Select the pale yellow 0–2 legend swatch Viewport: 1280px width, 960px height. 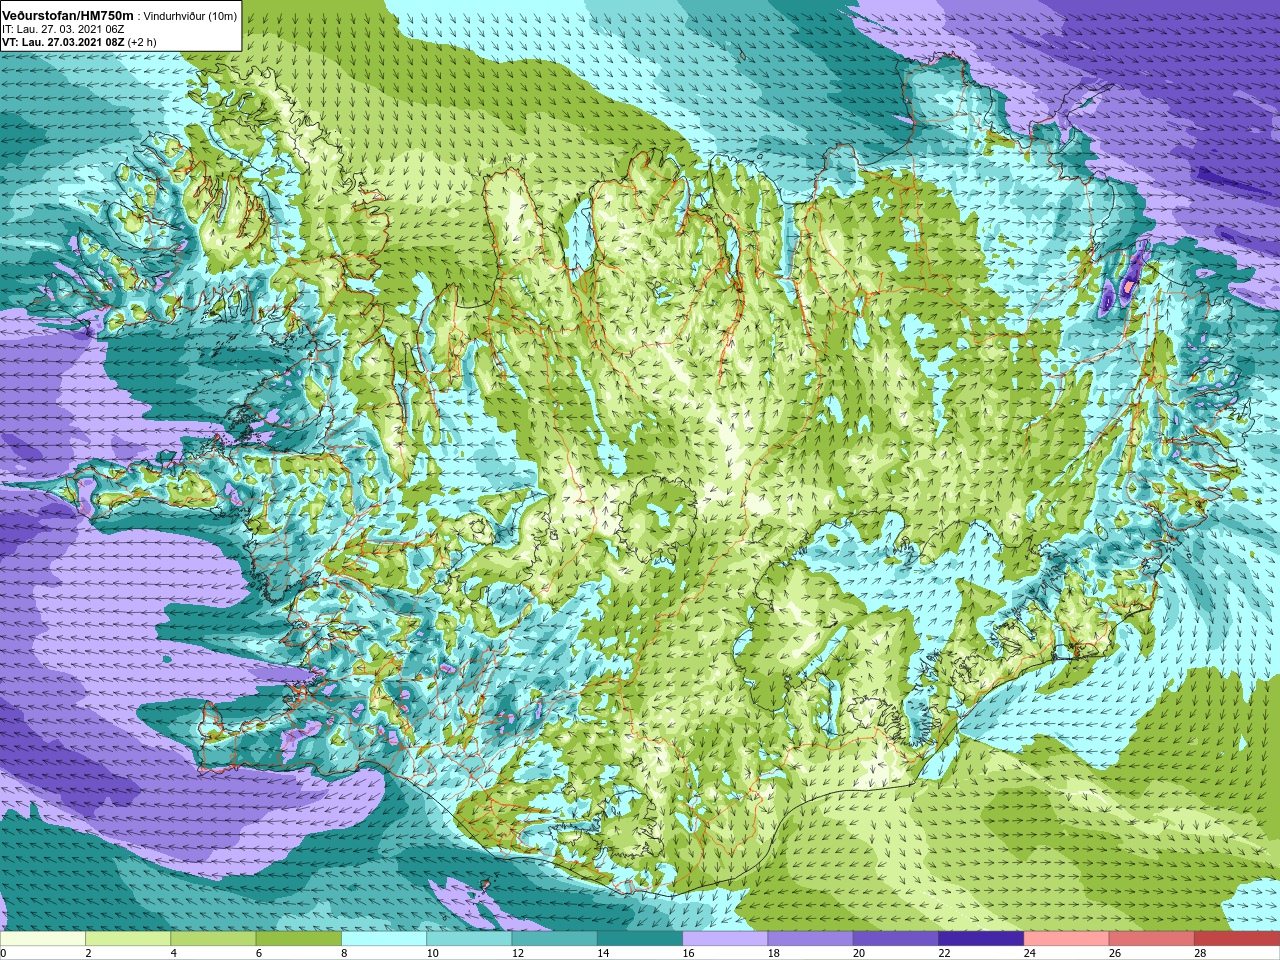43,939
